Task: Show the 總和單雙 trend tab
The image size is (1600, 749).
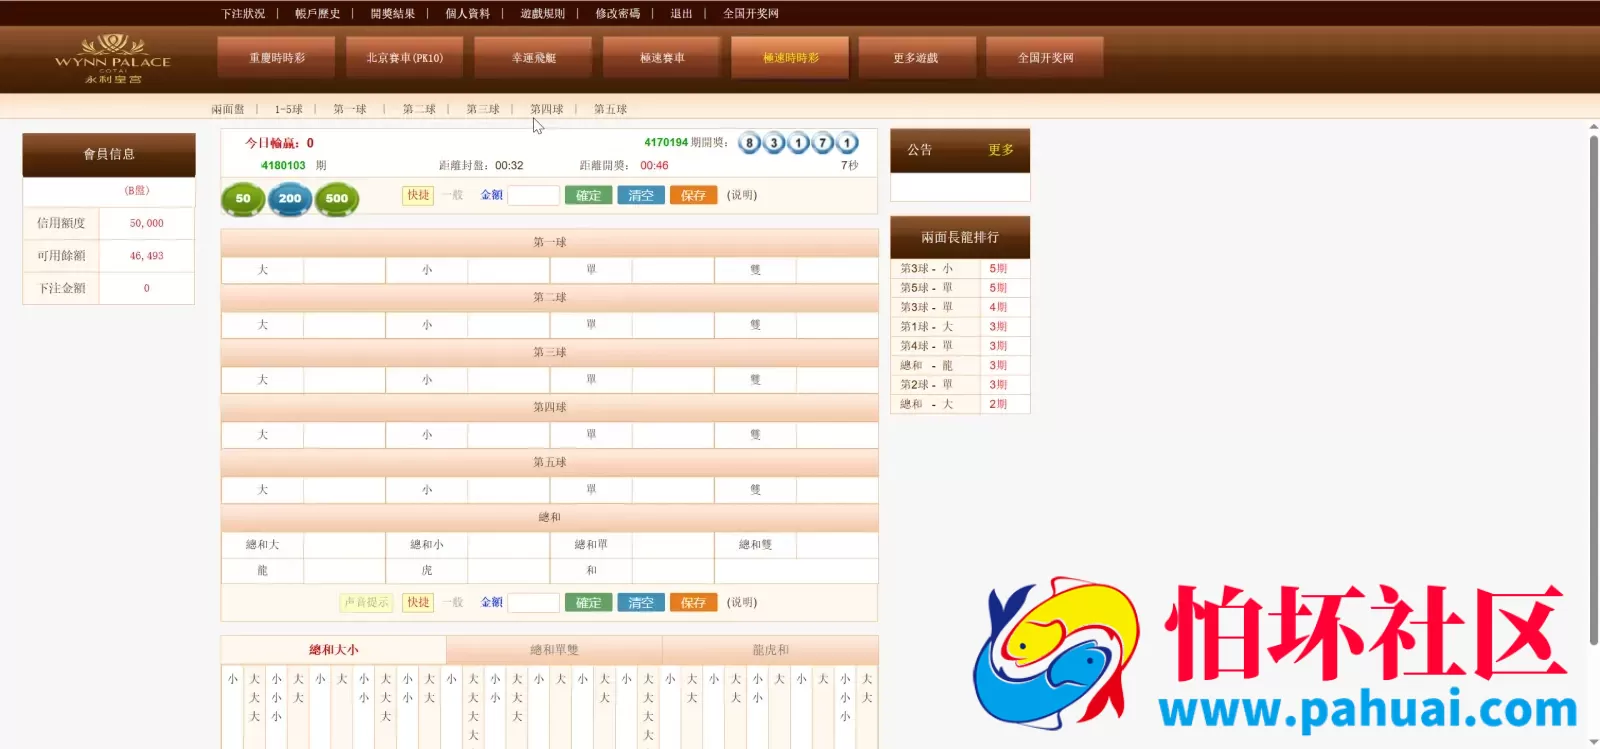Action: (x=554, y=649)
